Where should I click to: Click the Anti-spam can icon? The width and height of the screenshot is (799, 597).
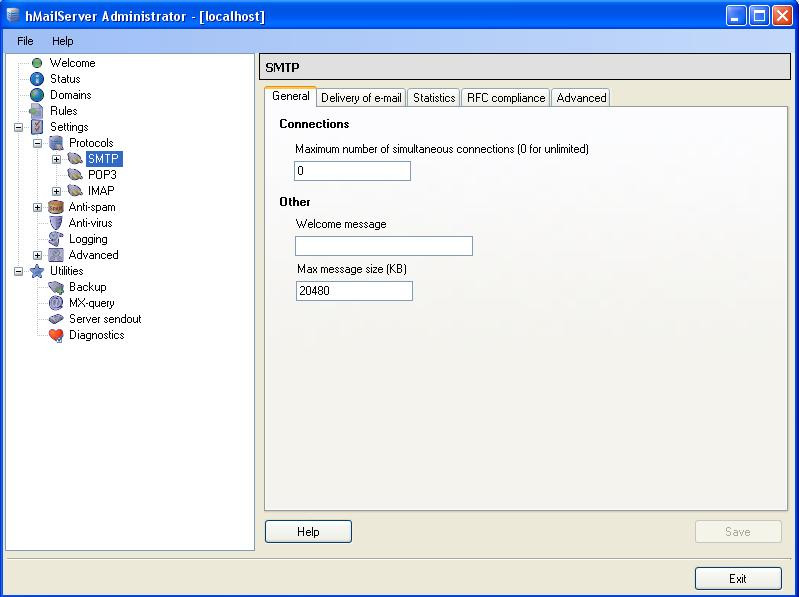click(56, 207)
